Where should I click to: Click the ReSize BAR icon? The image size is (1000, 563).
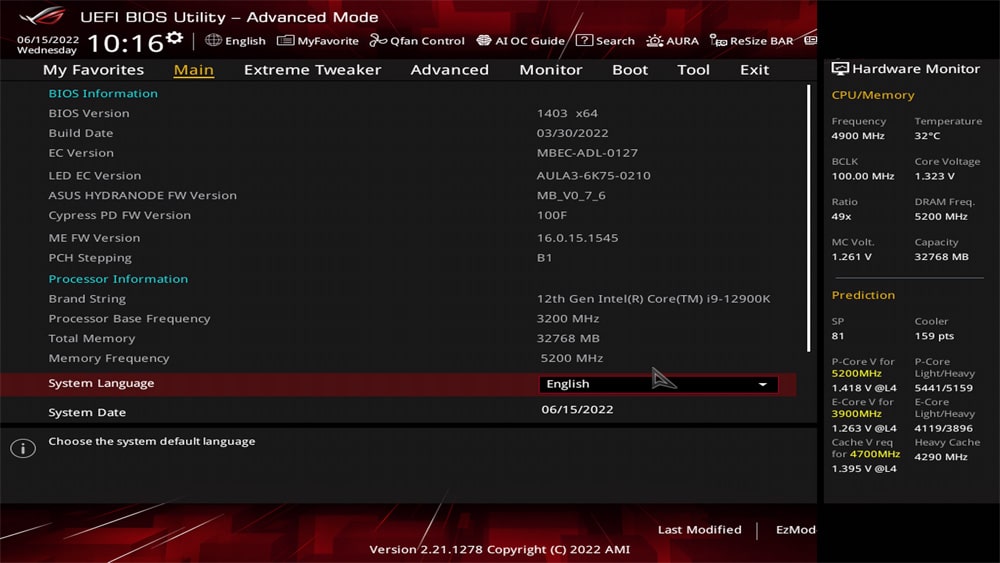pyautogui.click(x=718, y=41)
